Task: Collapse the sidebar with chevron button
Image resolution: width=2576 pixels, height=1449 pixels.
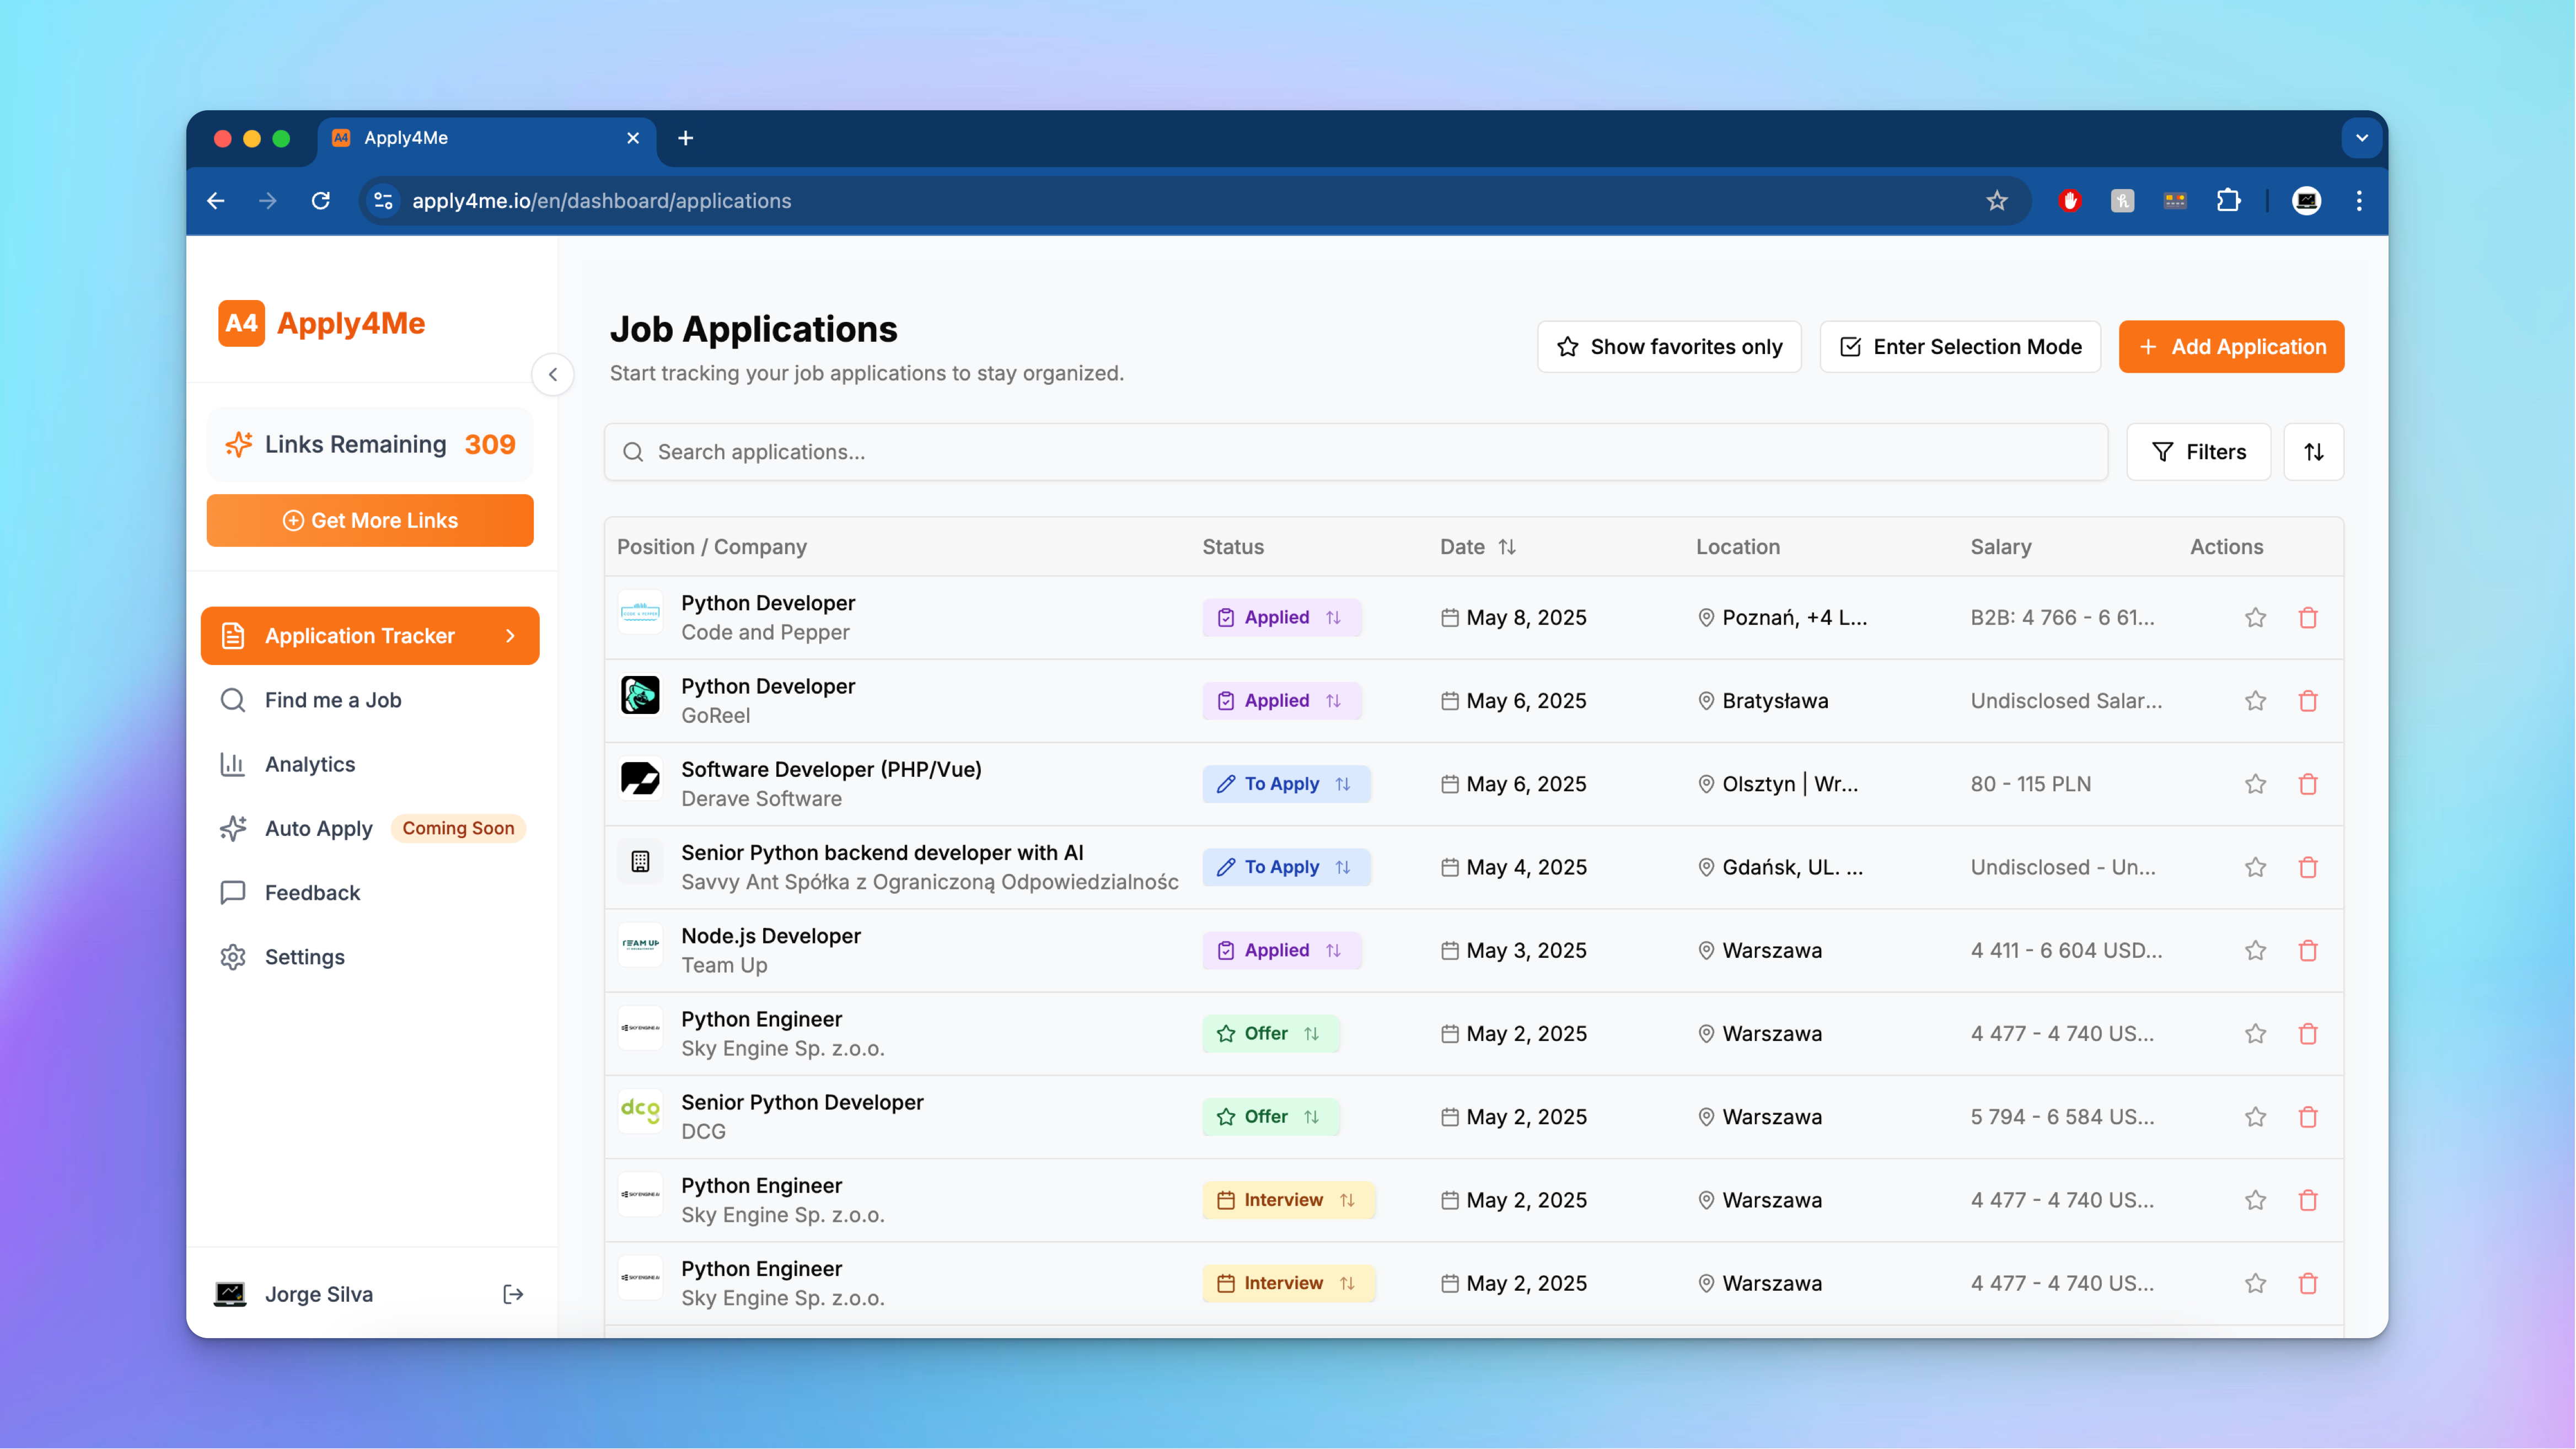Action: click(x=553, y=375)
